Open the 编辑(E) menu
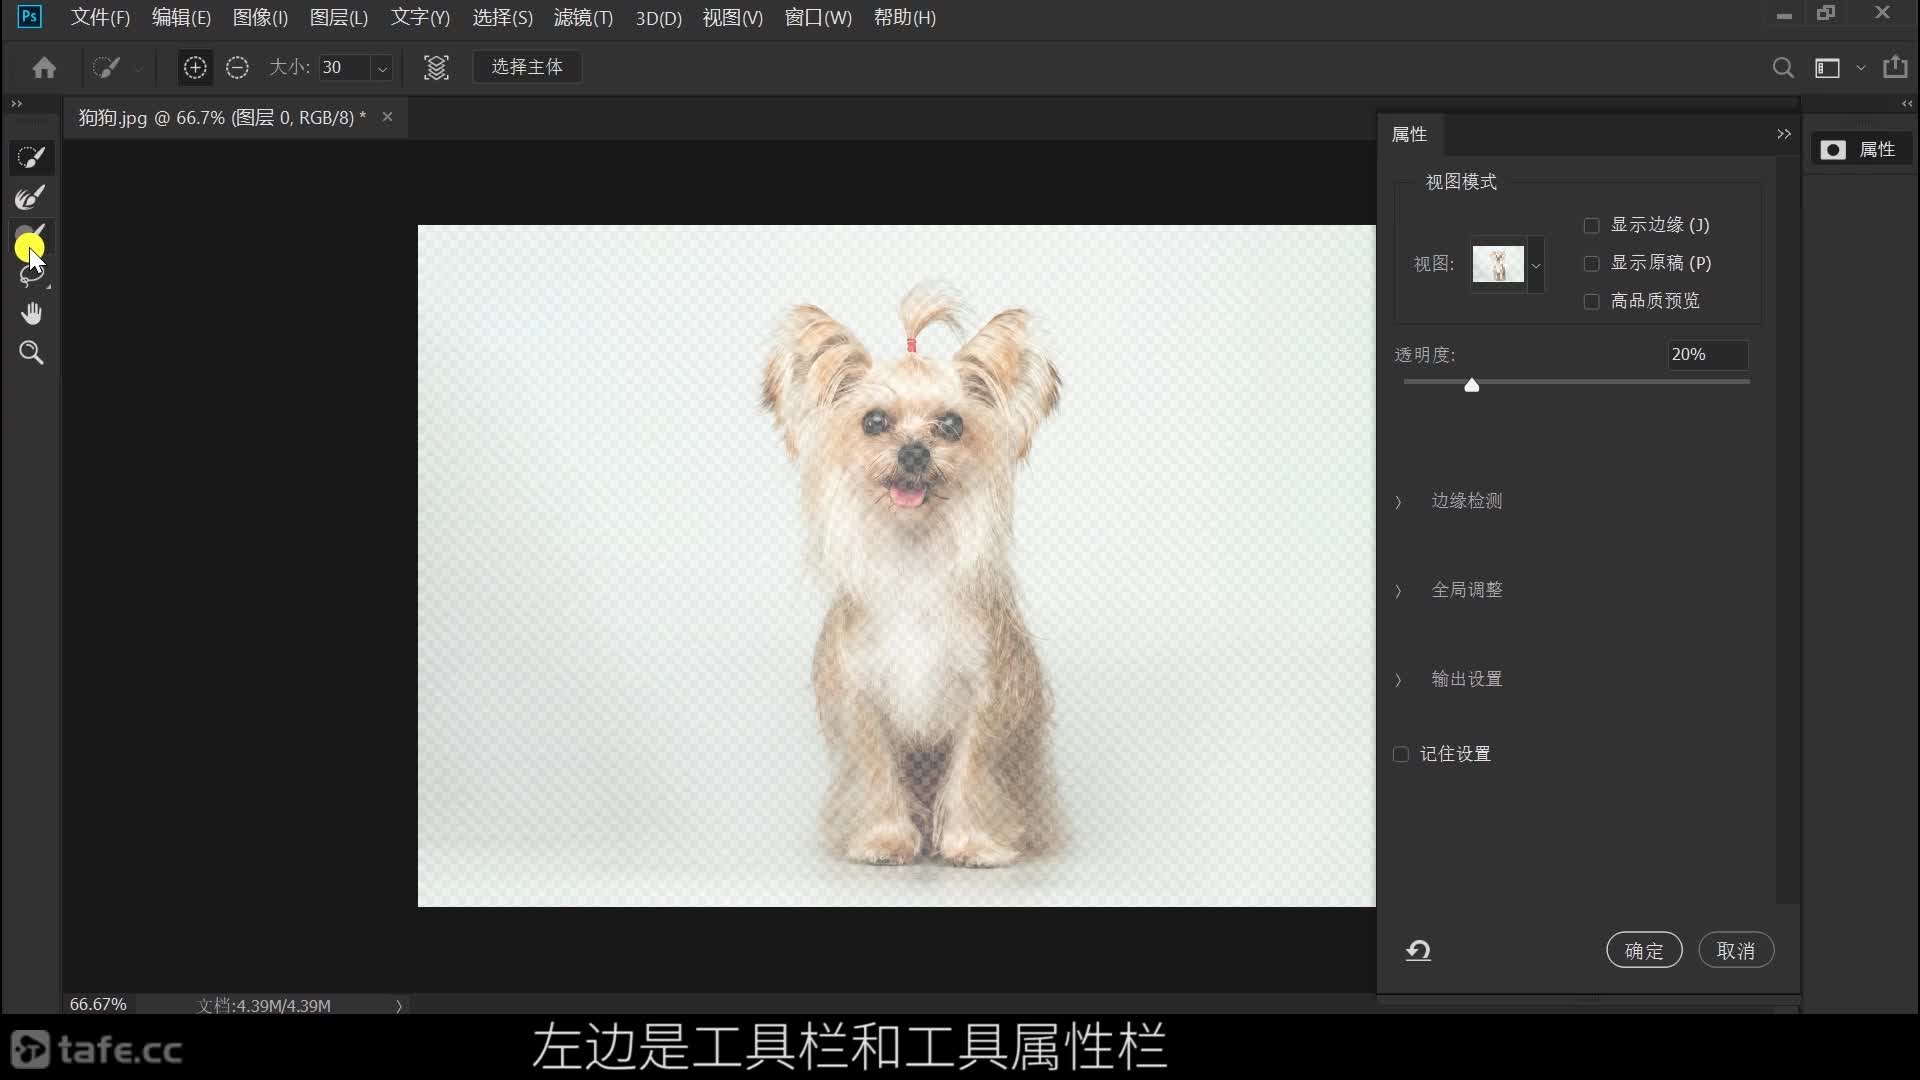 (181, 17)
